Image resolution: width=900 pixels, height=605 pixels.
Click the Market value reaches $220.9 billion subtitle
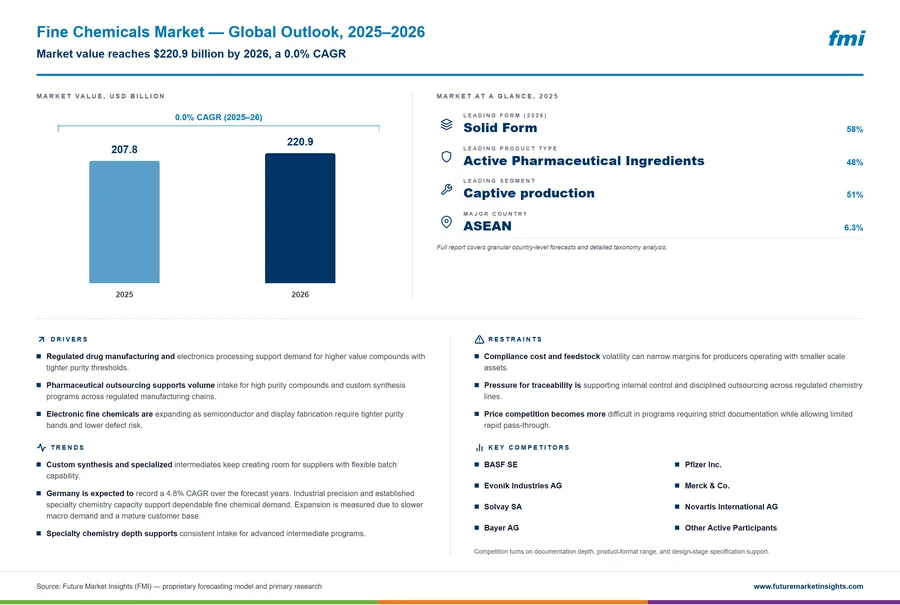pos(191,54)
